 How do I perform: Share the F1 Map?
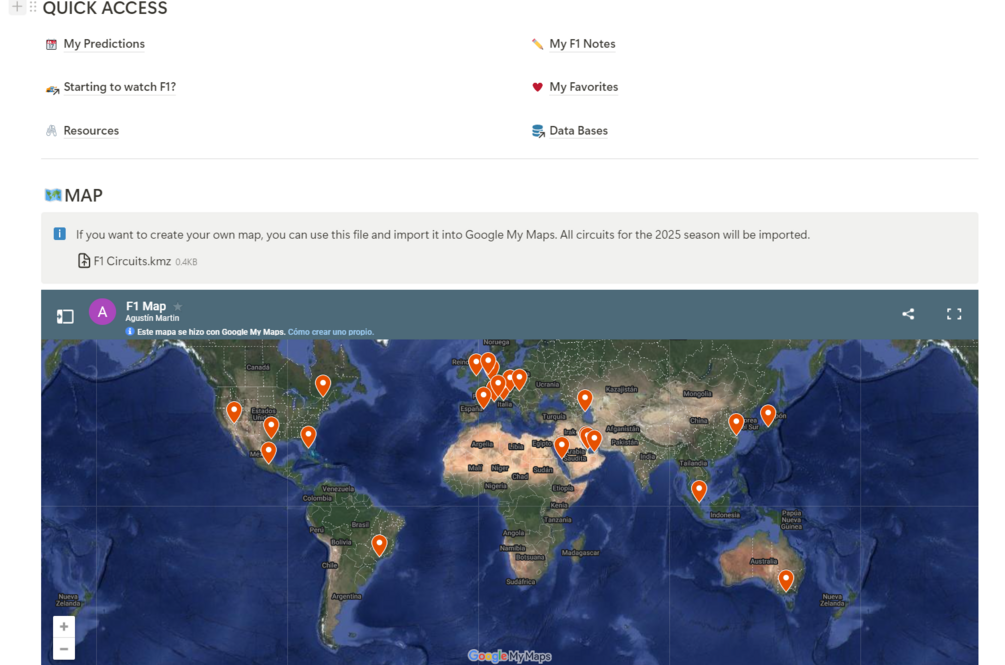[x=908, y=314]
